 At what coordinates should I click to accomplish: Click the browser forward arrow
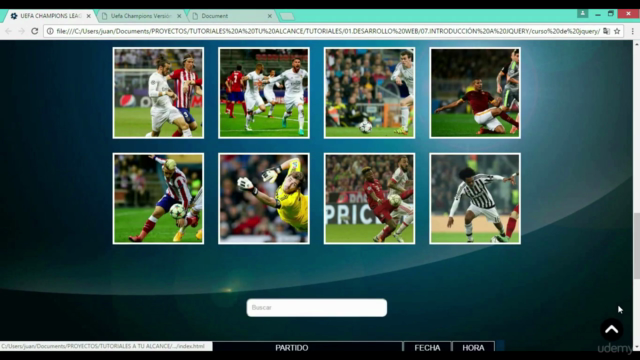pos(21,31)
